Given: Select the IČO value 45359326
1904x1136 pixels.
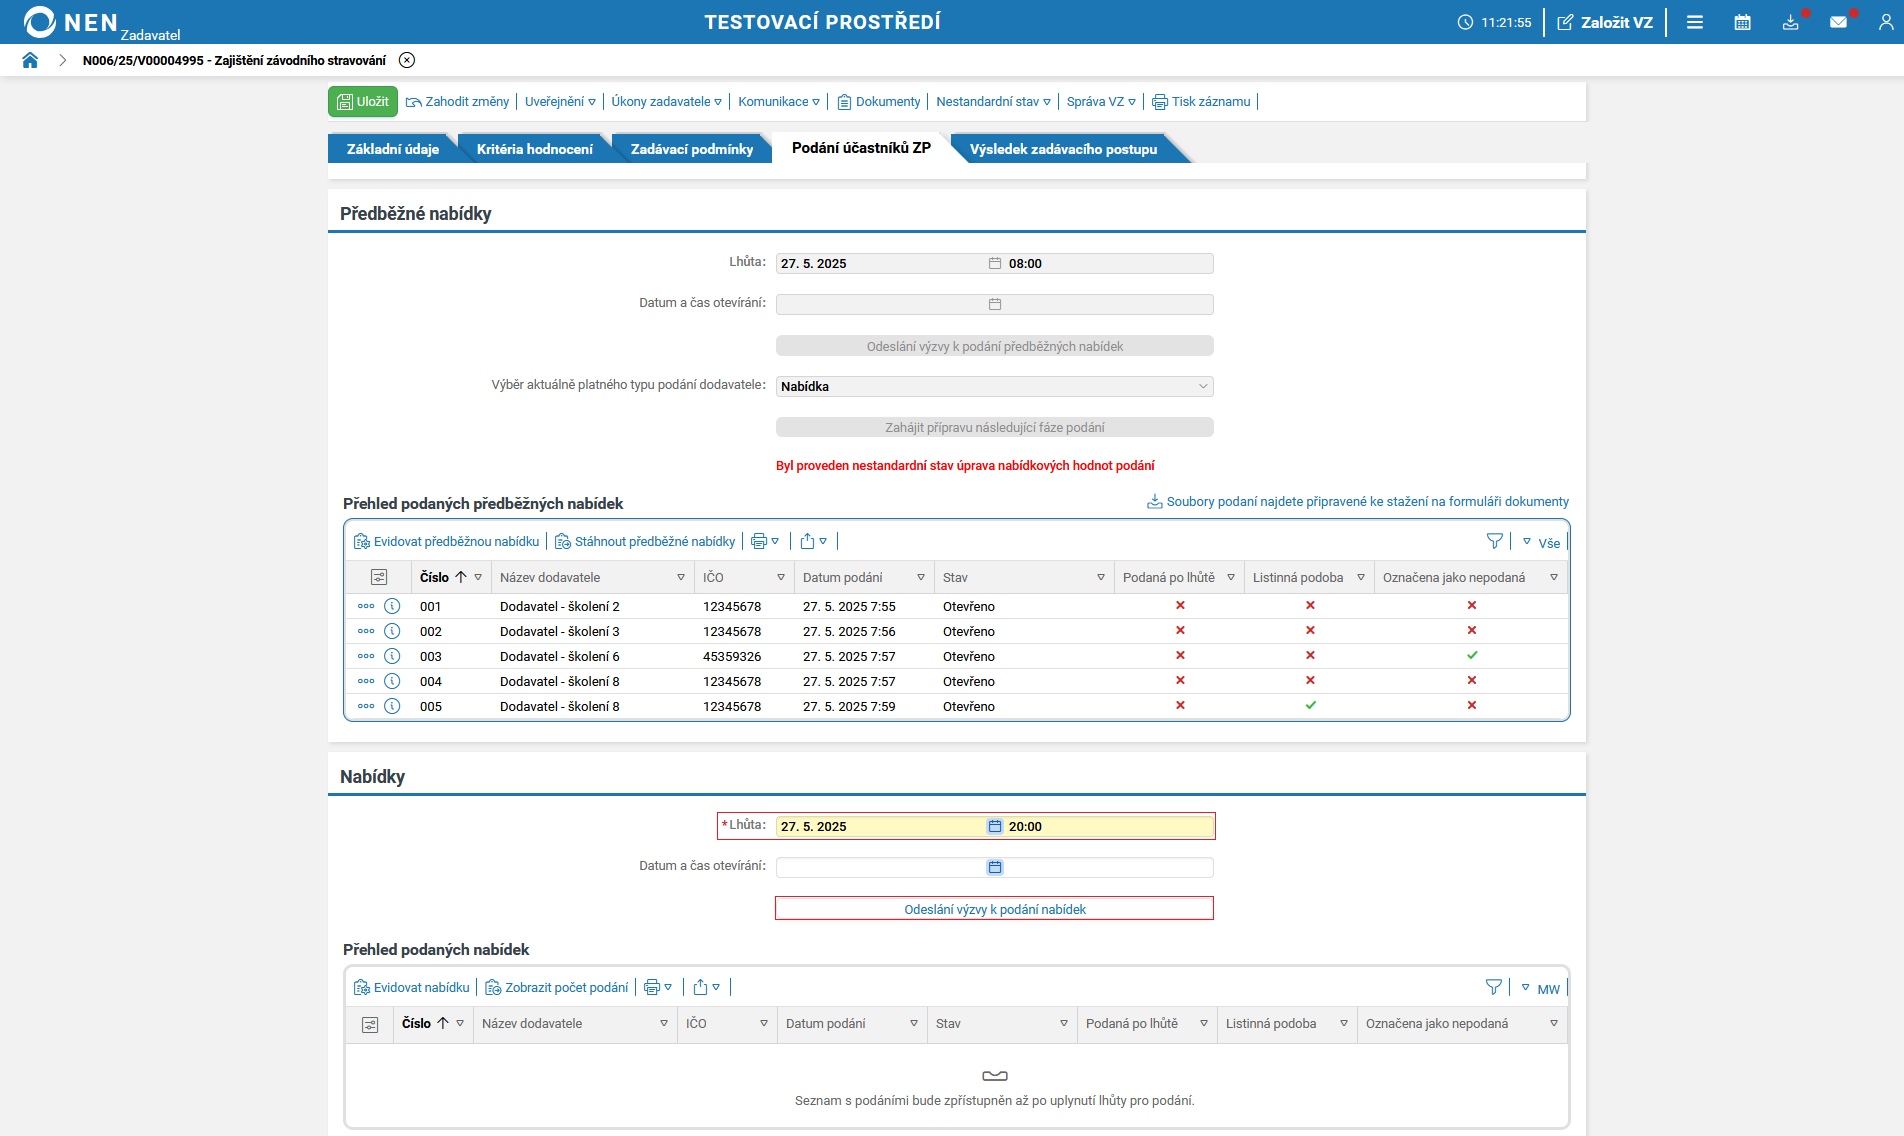Looking at the screenshot, I should [x=732, y=657].
